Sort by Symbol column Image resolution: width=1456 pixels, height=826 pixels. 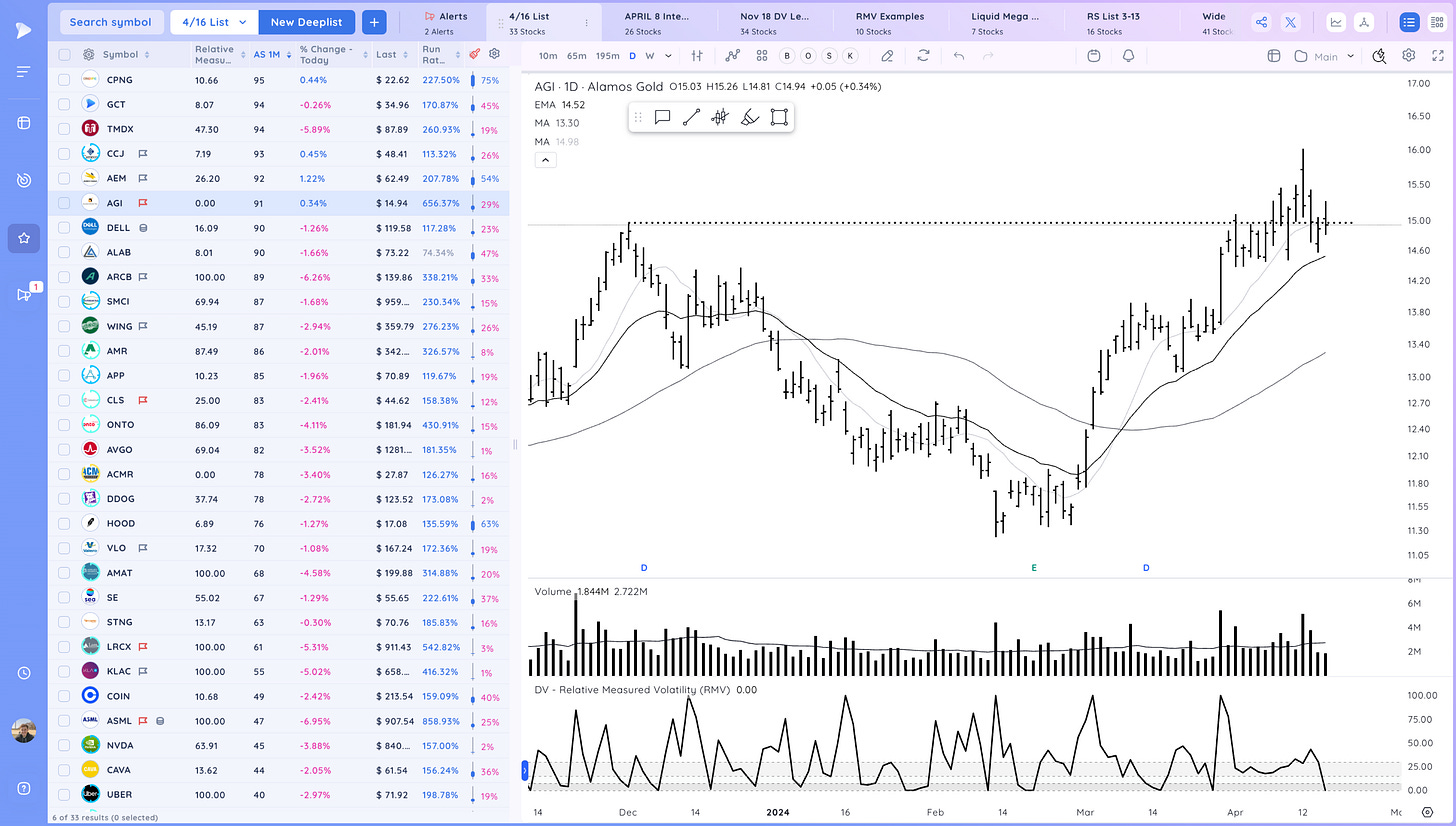[126, 55]
